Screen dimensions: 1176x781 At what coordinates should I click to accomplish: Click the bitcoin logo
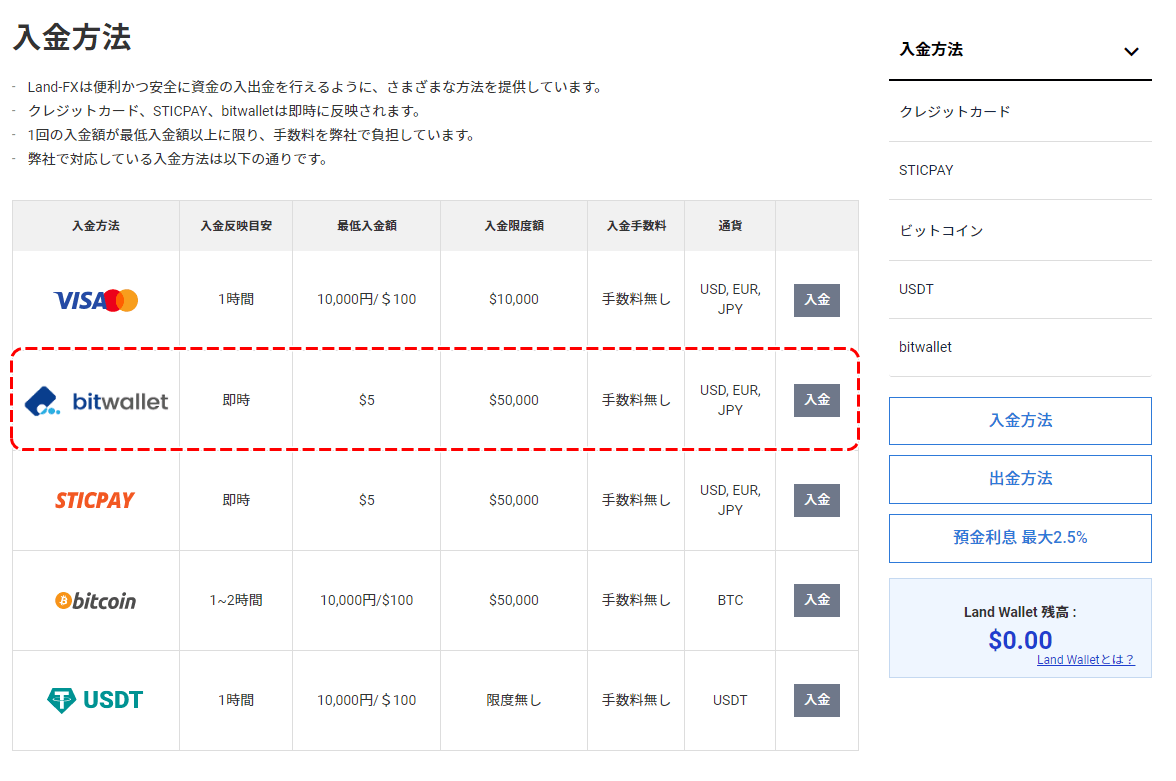[95, 600]
